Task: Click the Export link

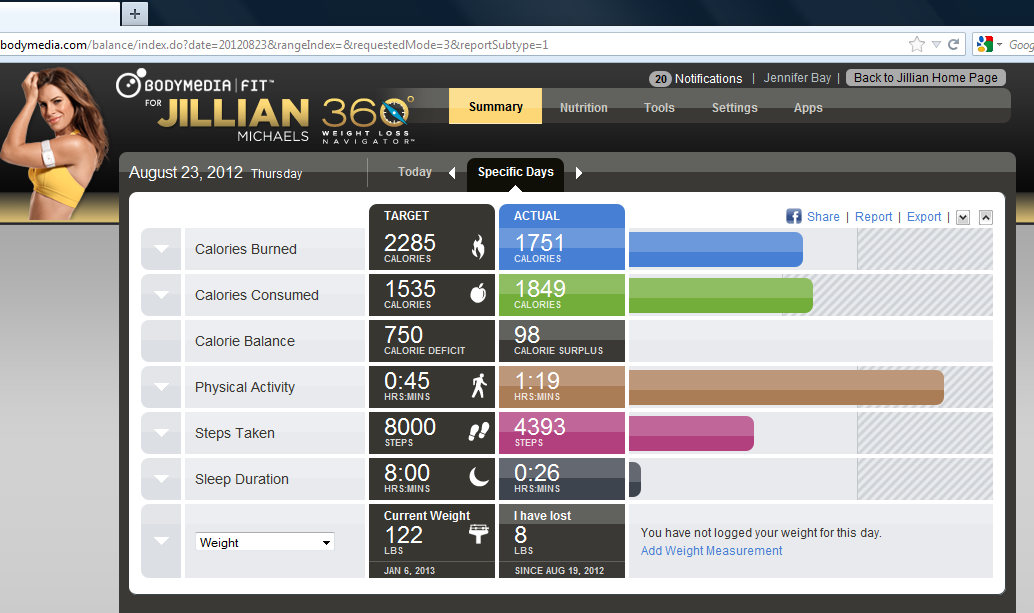Action: tap(924, 217)
